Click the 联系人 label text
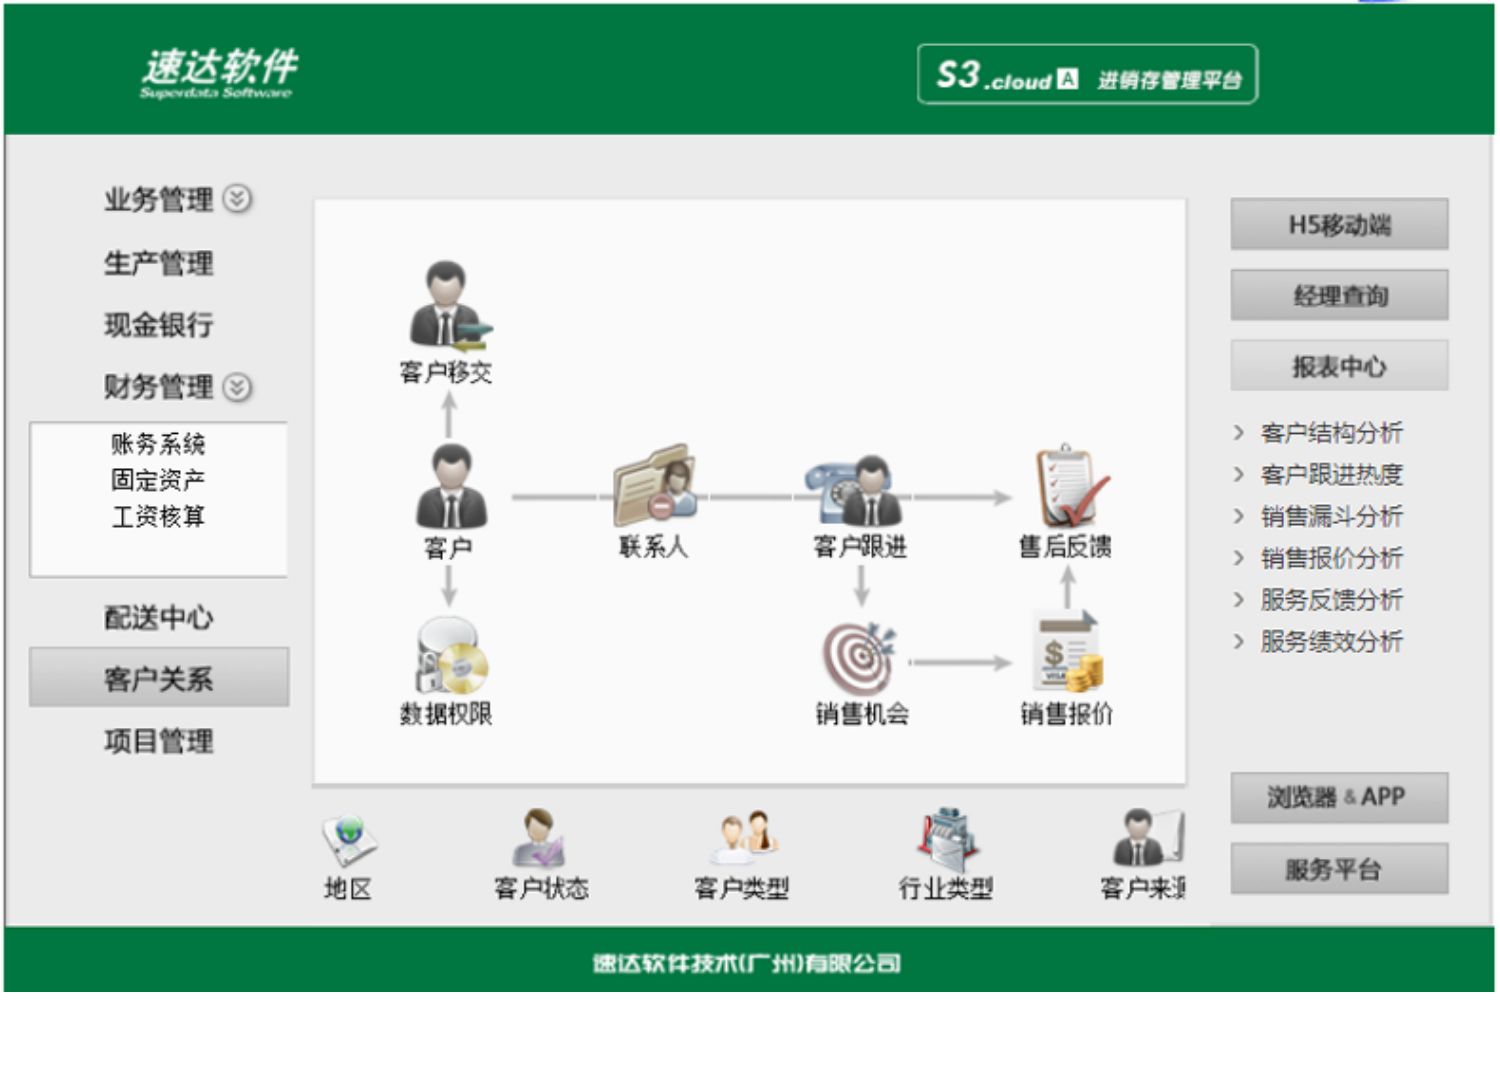Screen dimensions: 1500x1088 click(653, 547)
